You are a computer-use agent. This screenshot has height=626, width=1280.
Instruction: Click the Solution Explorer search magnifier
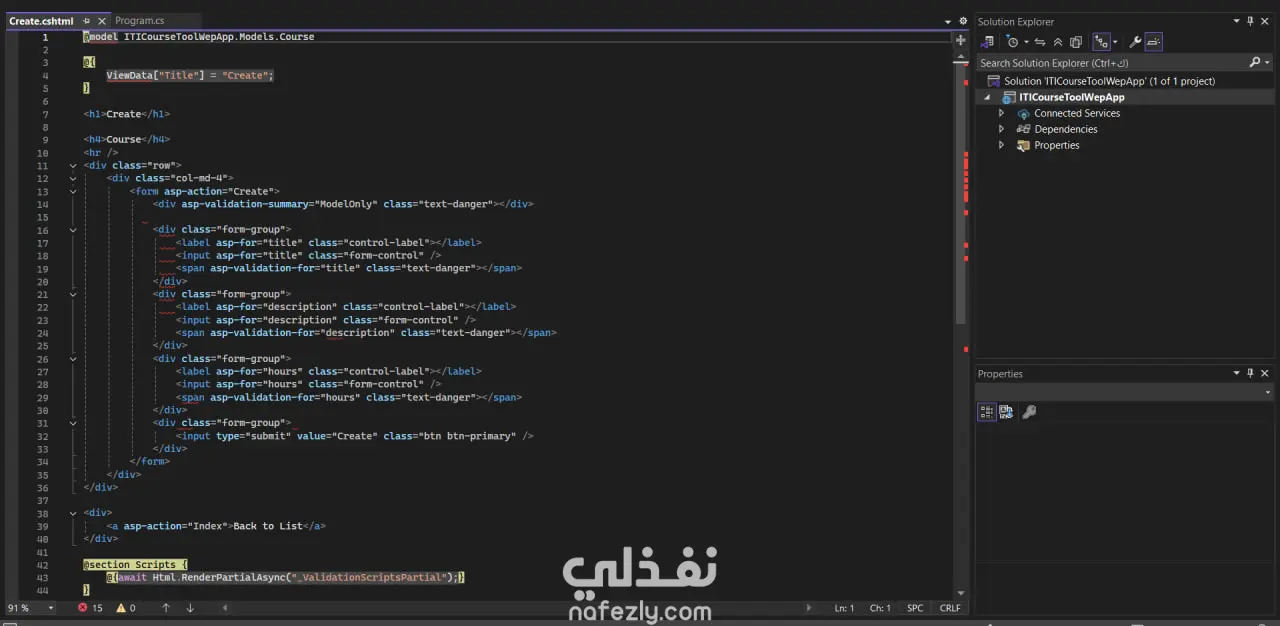tap(1255, 62)
